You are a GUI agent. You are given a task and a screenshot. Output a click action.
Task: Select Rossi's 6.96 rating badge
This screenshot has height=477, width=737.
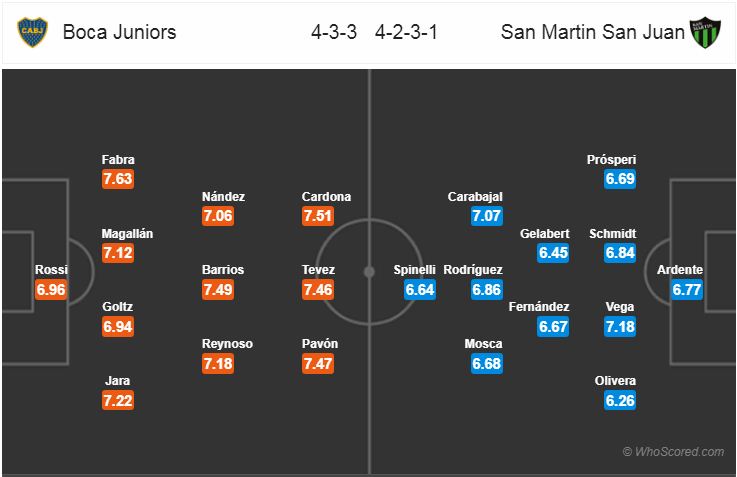pos(51,289)
